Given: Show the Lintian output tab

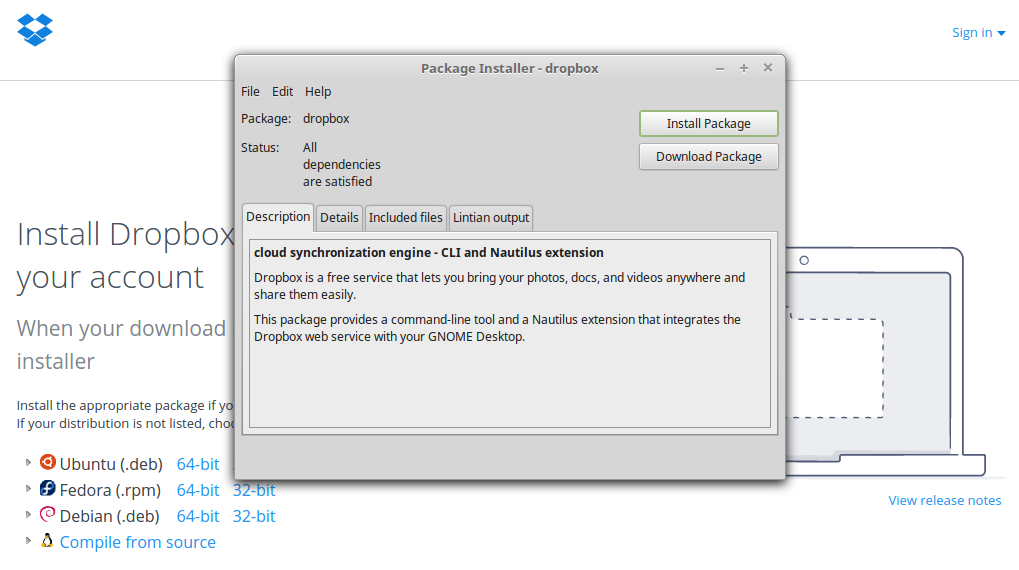Looking at the screenshot, I should point(491,218).
